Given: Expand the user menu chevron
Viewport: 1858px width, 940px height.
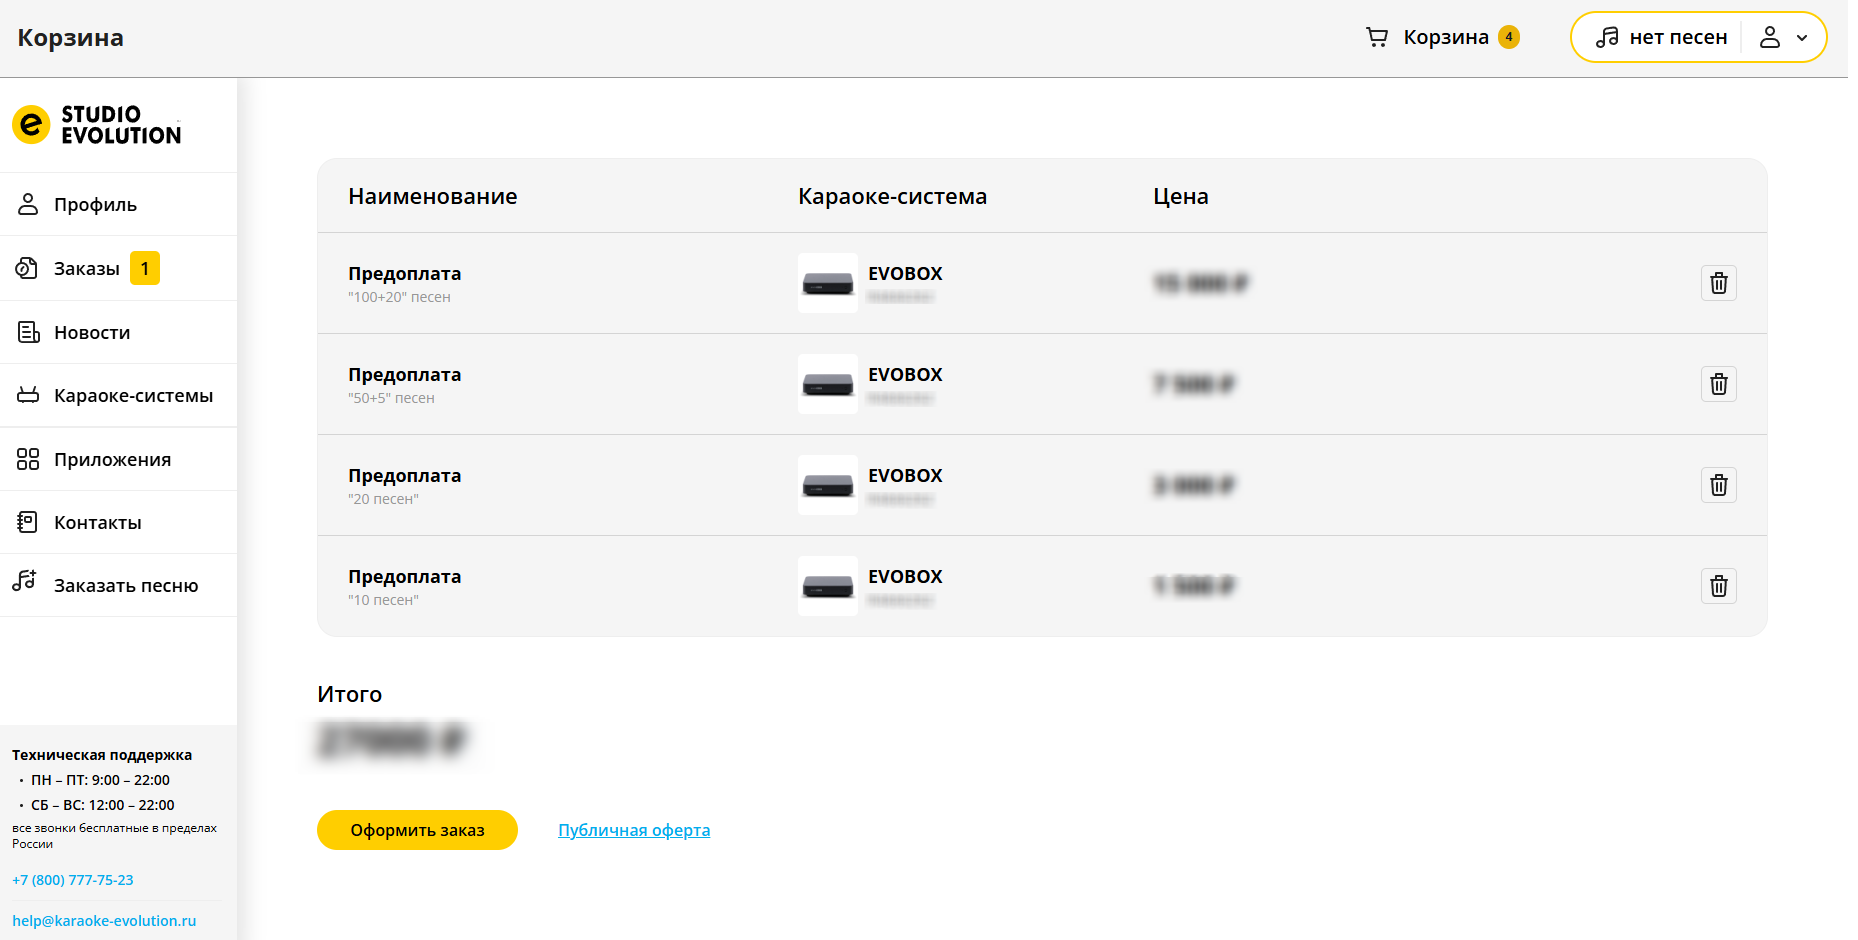Looking at the screenshot, I should click(x=1802, y=38).
